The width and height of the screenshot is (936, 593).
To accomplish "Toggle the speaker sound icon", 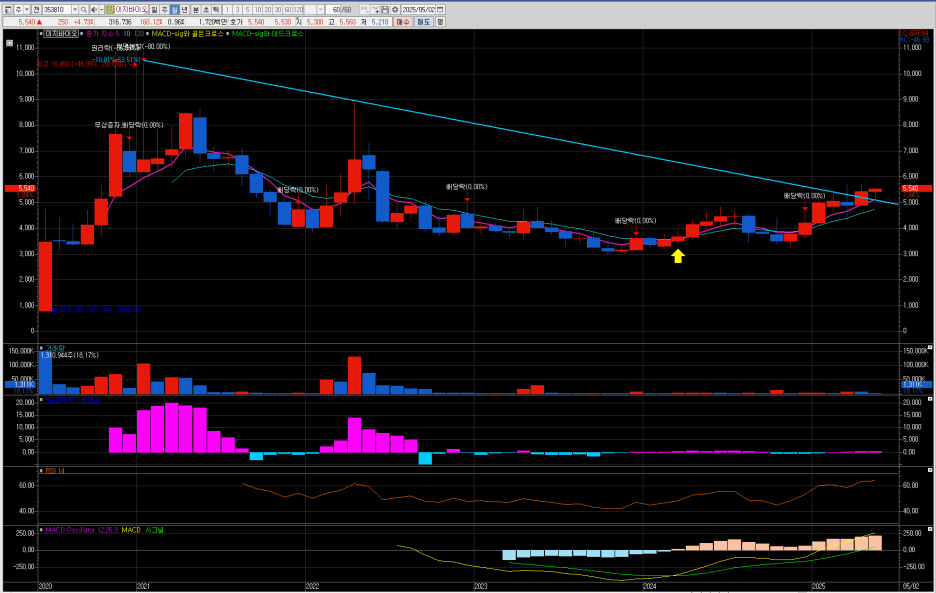I will tap(94, 10).
